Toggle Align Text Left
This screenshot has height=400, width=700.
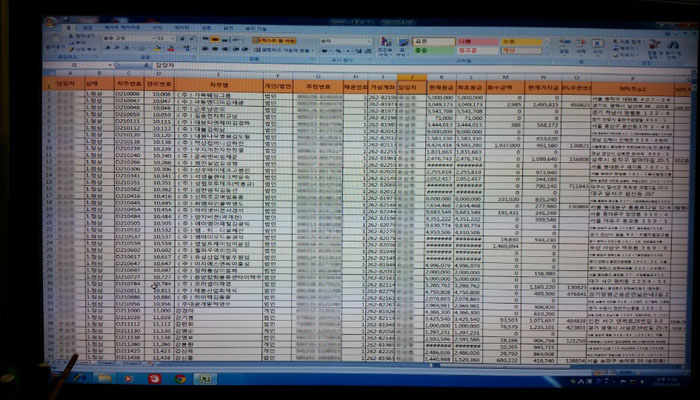click(205, 49)
